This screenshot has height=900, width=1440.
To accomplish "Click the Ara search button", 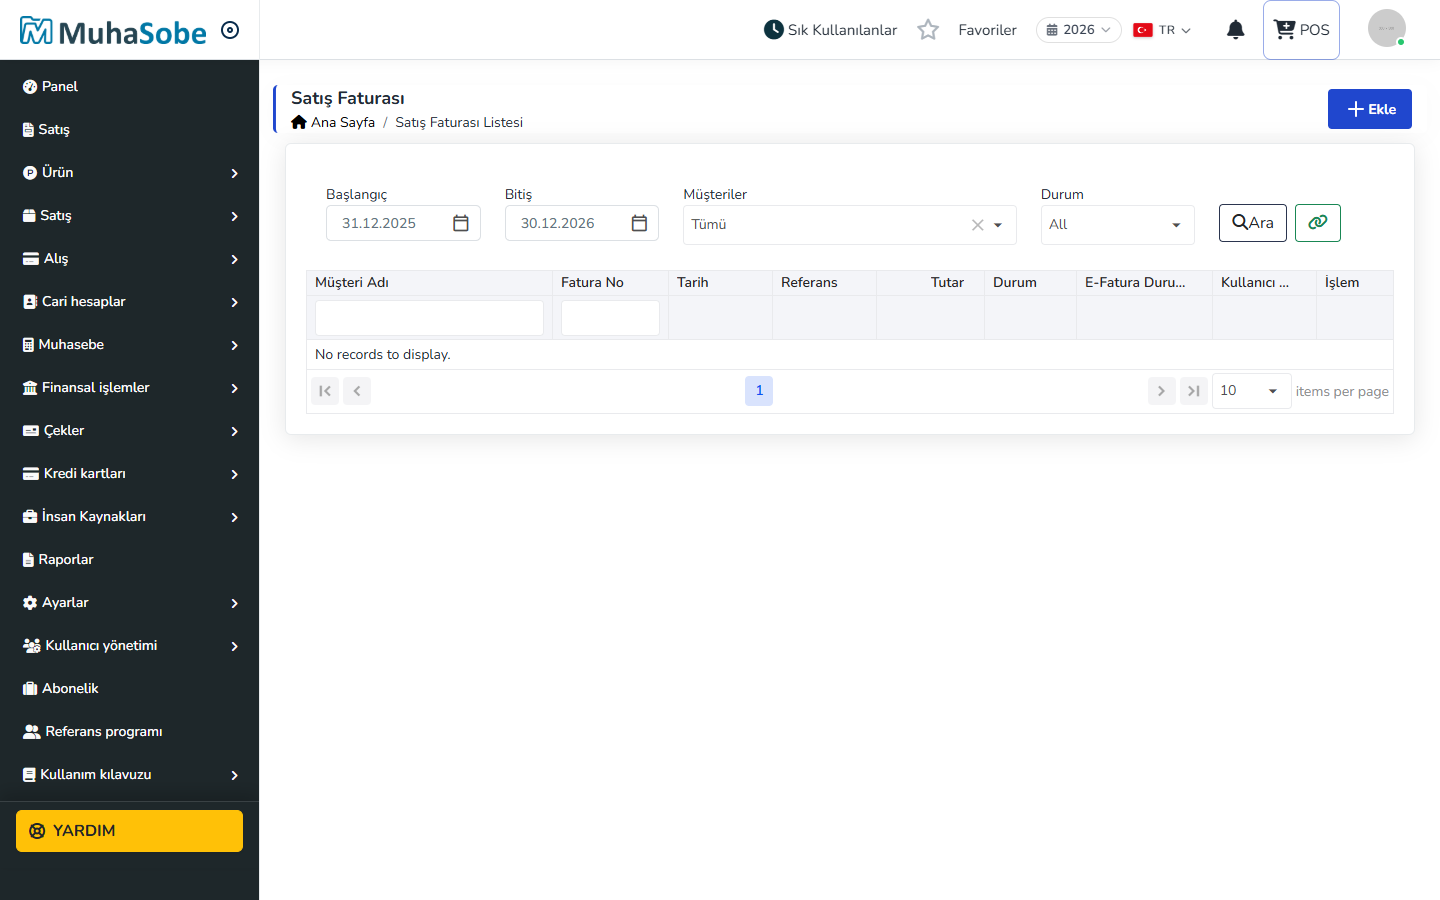I will click(1253, 222).
